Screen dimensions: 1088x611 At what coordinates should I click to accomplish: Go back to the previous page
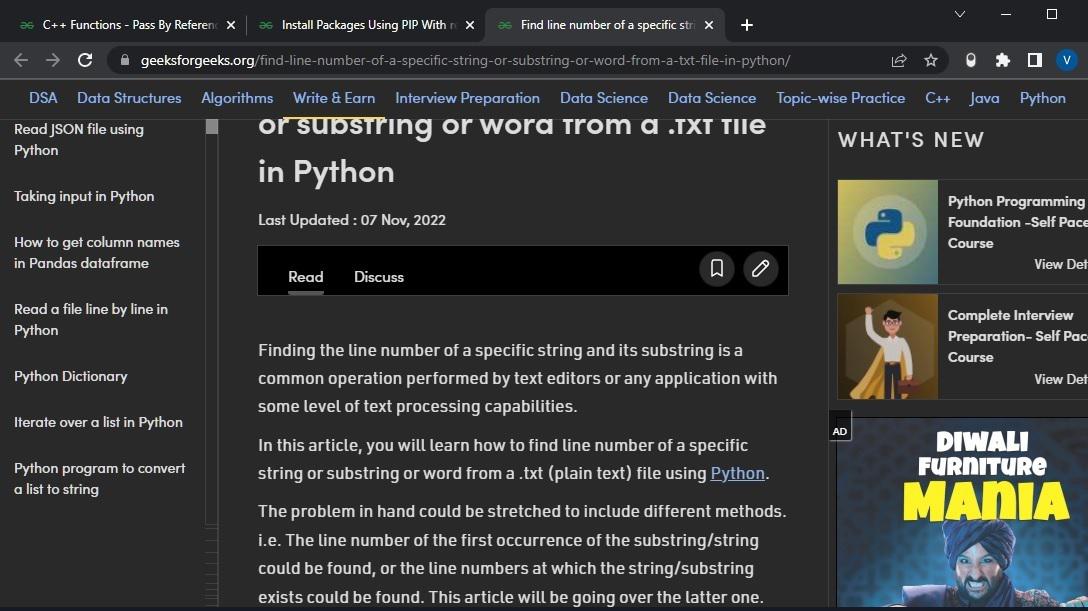tap(21, 60)
